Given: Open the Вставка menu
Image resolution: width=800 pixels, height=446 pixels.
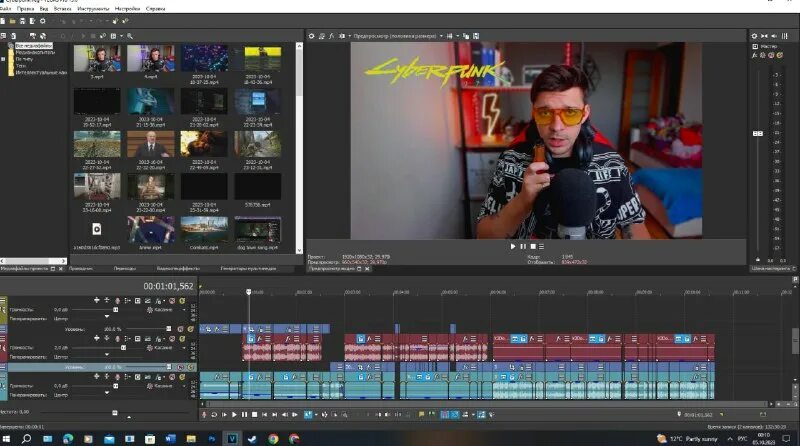Looking at the screenshot, I should click(x=62, y=9).
